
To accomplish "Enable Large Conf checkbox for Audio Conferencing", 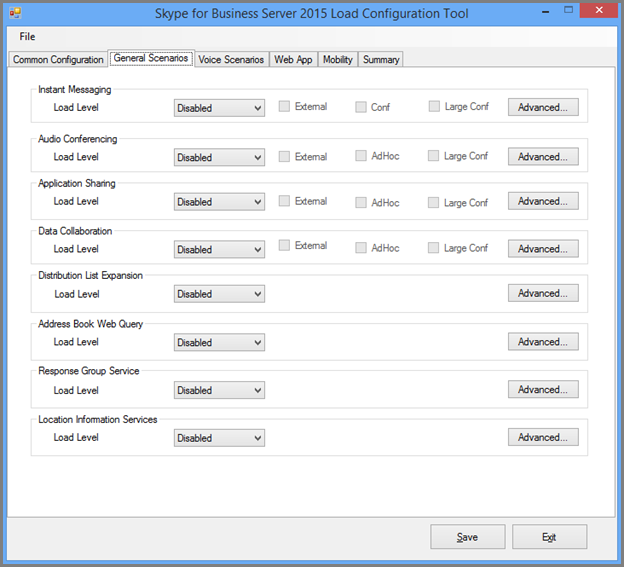I will [x=433, y=156].
